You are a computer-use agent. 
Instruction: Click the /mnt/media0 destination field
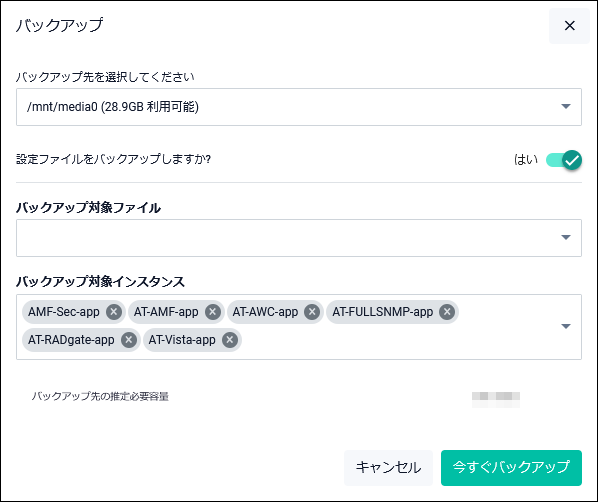tap(299, 107)
